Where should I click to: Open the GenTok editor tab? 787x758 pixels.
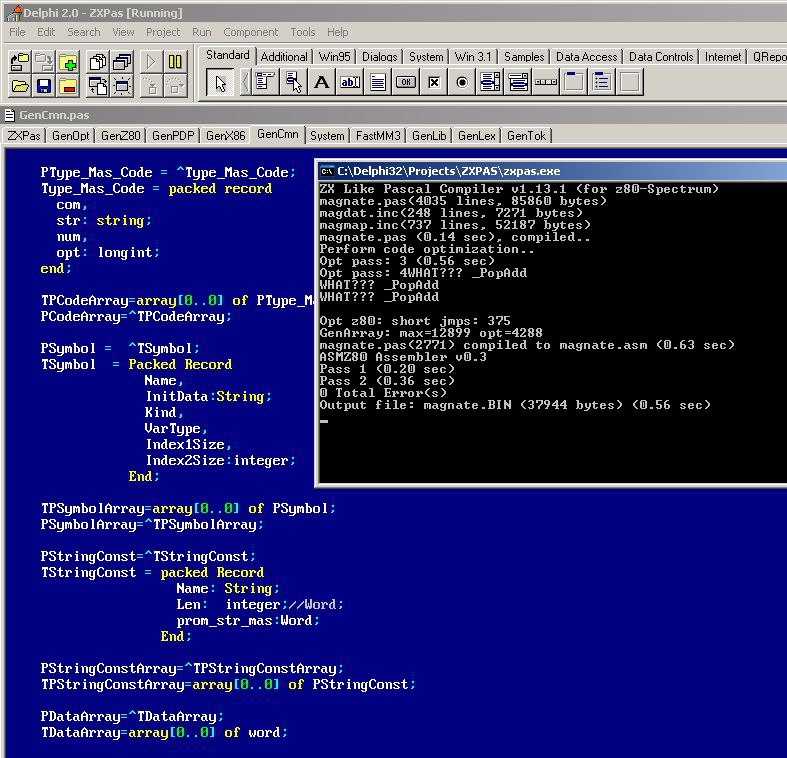pos(526,136)
